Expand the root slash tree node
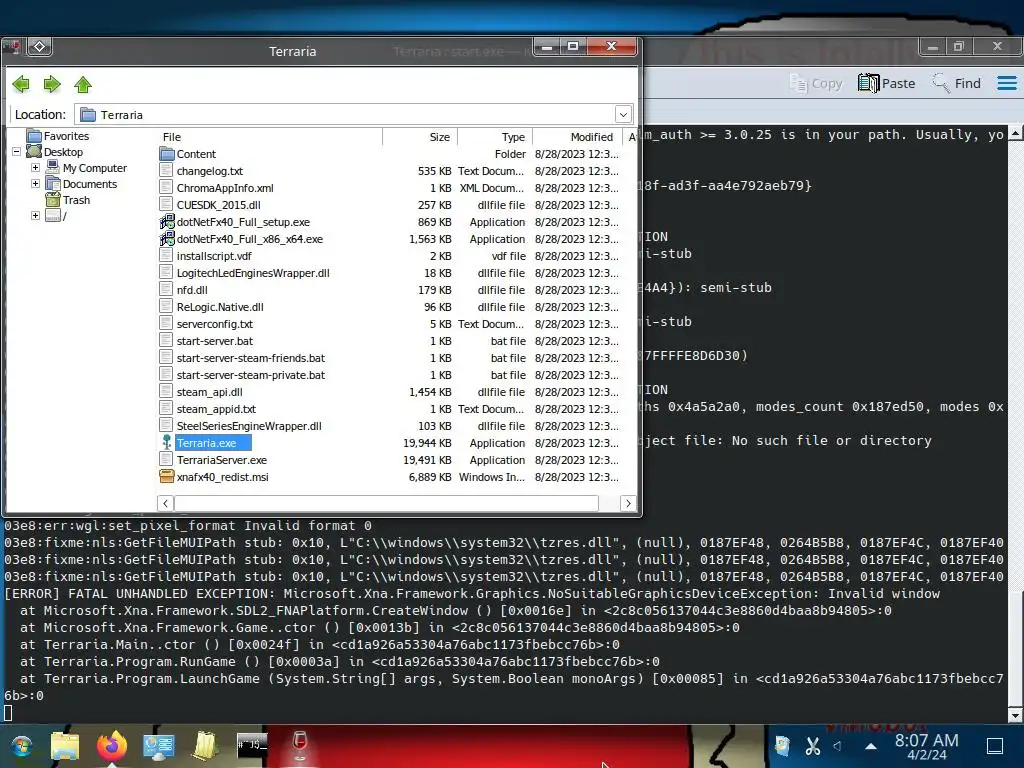 [35, 216]
